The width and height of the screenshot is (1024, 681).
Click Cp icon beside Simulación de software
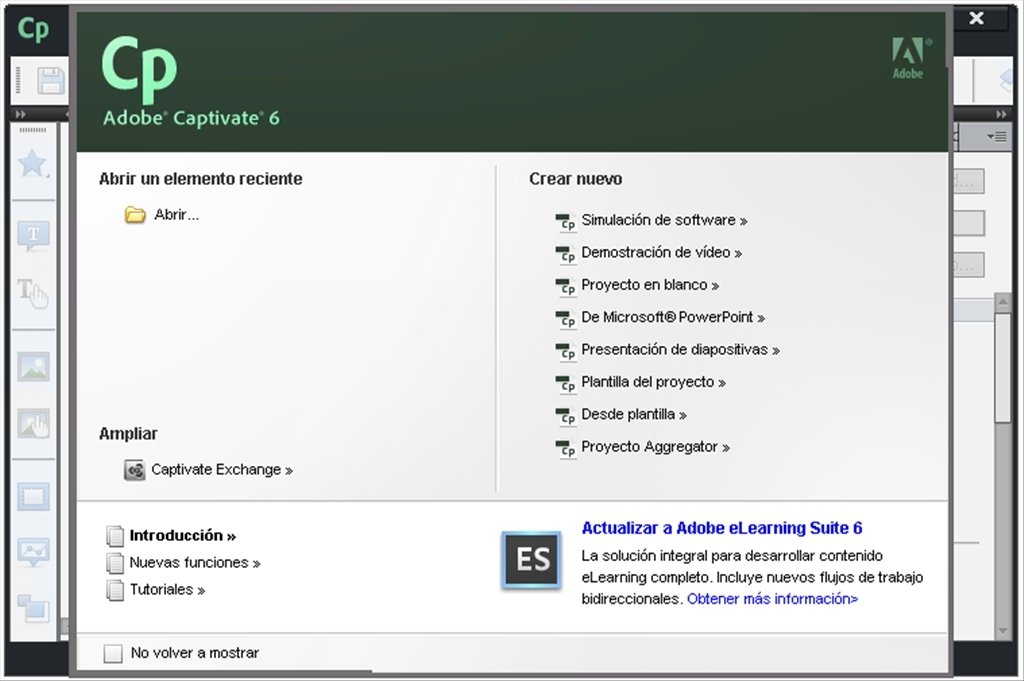pos(565,221)
